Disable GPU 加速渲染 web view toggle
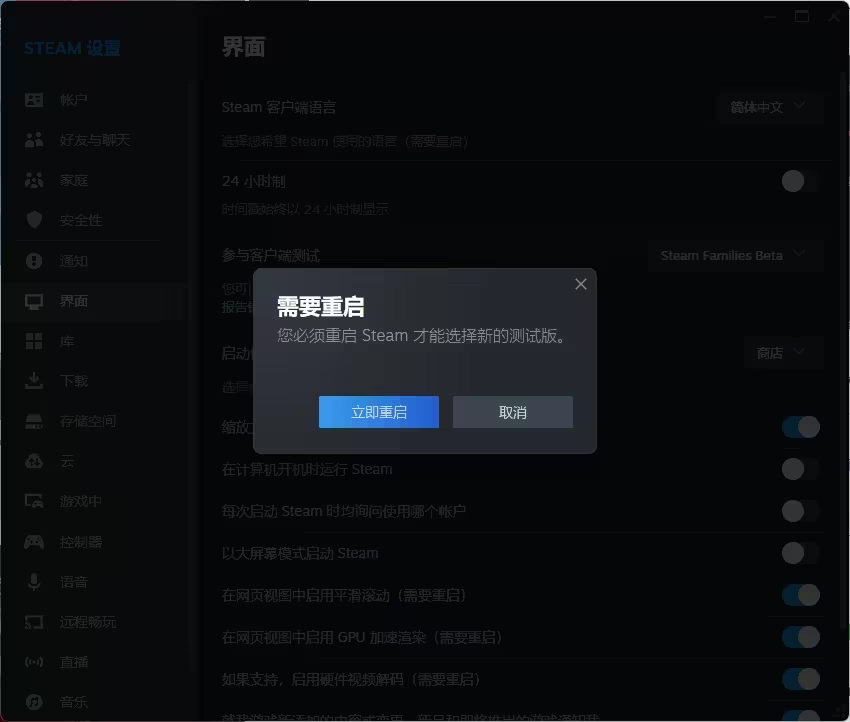 (800, 637)
